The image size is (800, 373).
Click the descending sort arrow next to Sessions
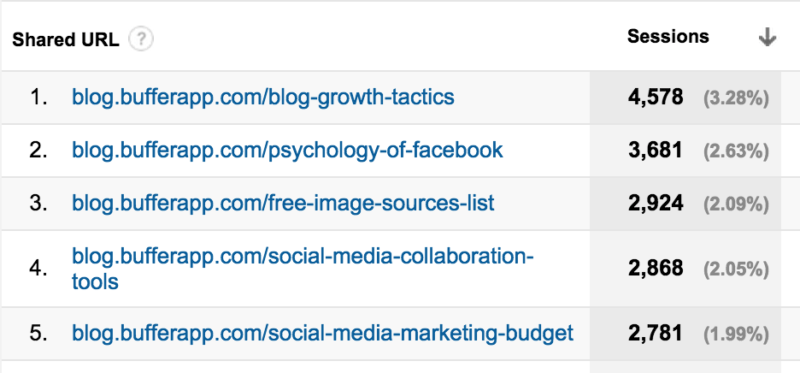tap(767, 37)
